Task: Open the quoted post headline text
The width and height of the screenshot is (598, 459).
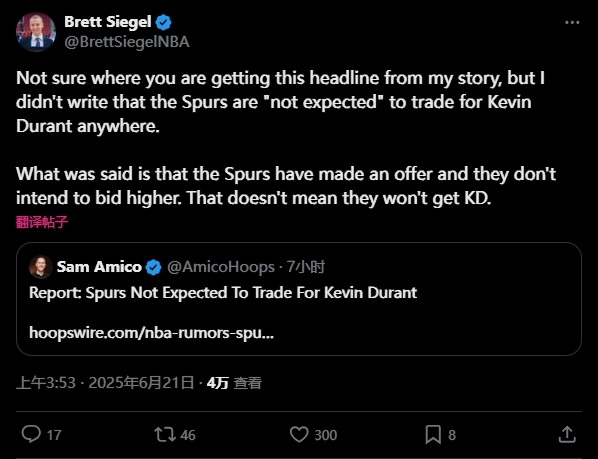Action: tap(223, 293)
